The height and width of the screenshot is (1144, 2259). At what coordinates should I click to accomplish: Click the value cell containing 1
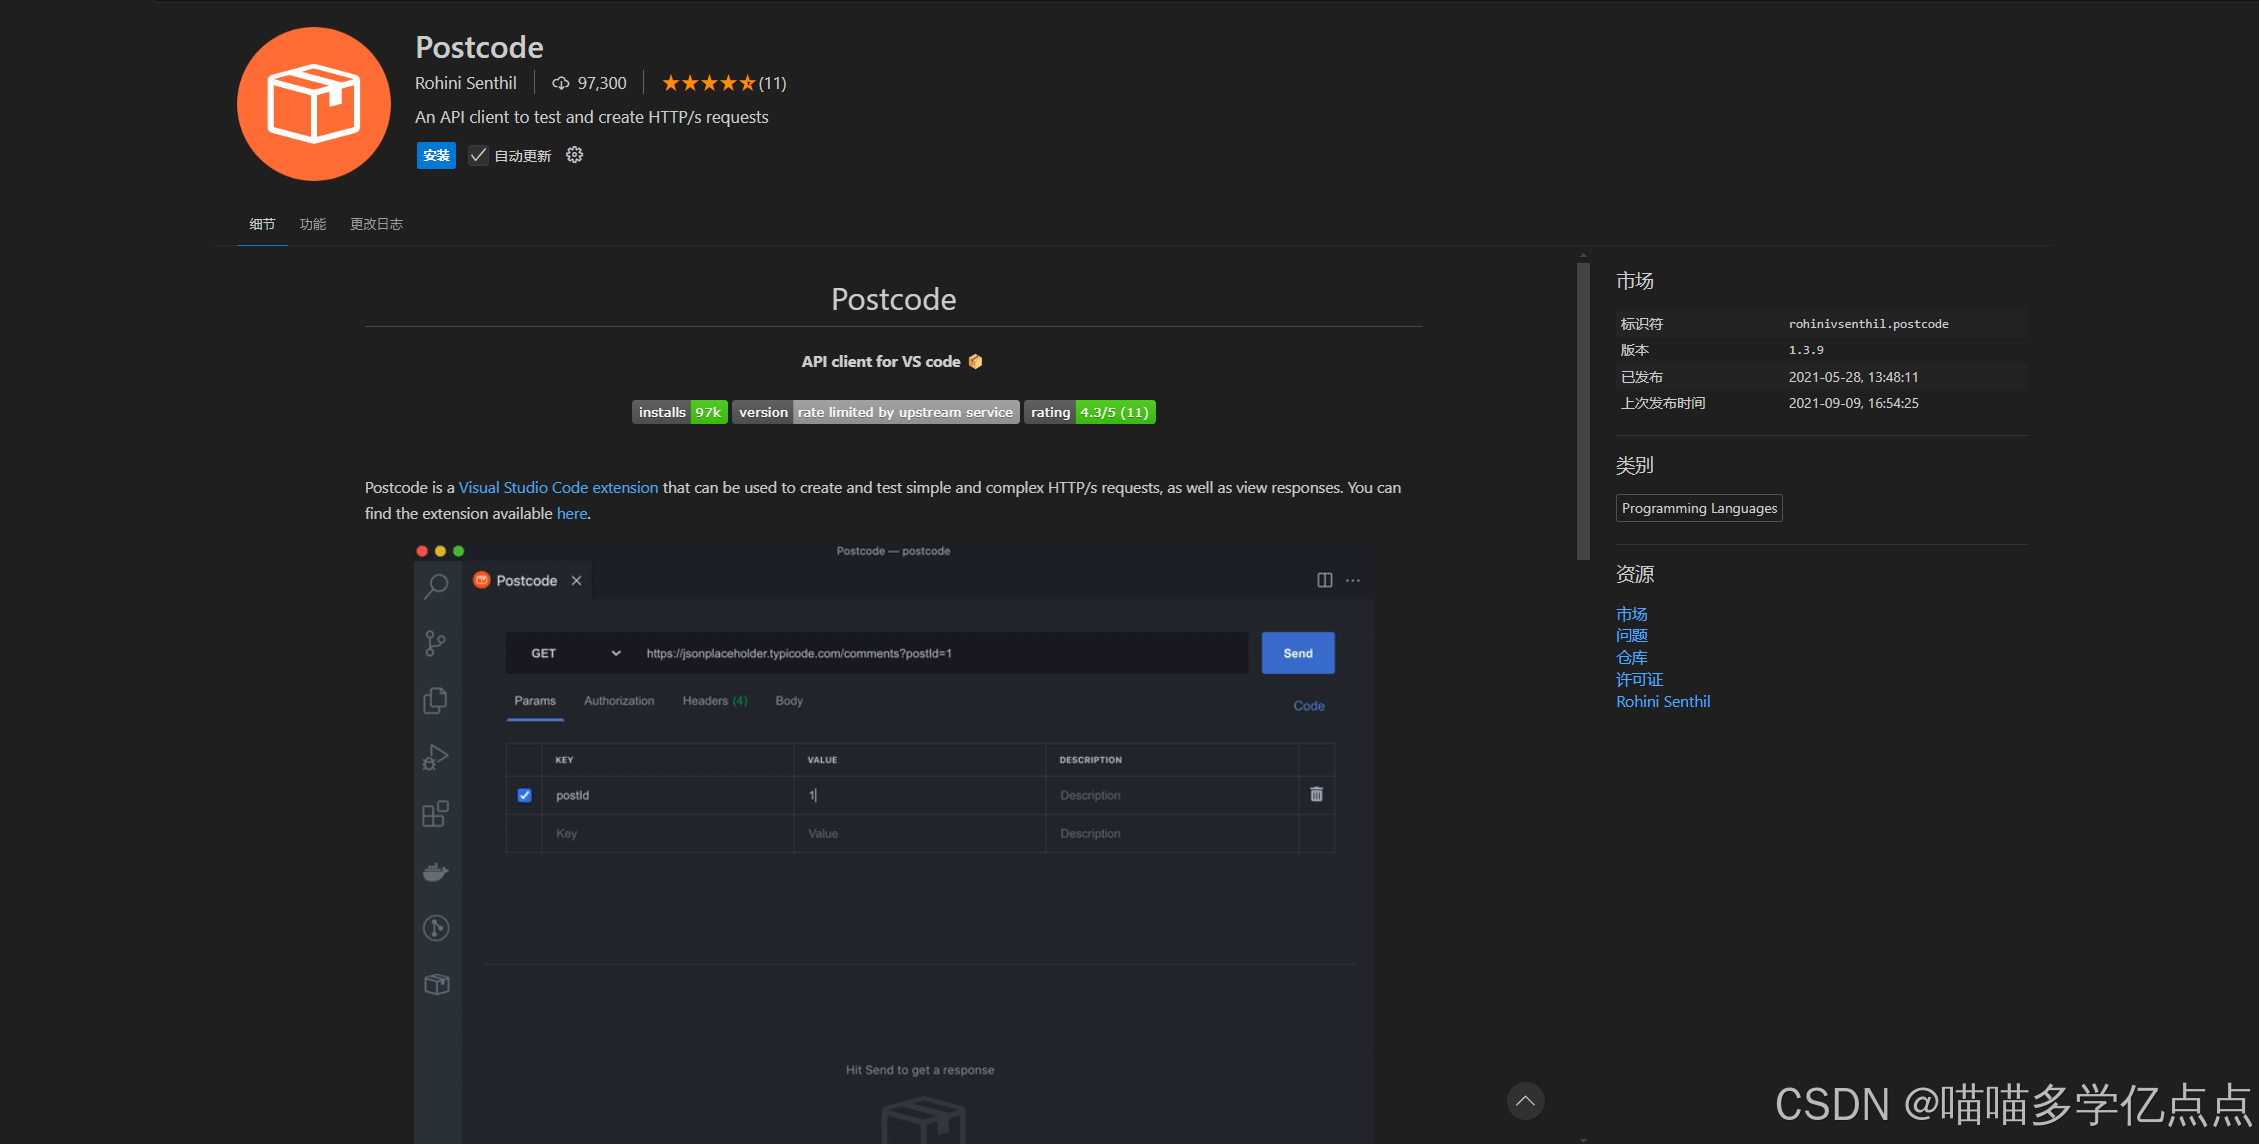click(920, 795)
